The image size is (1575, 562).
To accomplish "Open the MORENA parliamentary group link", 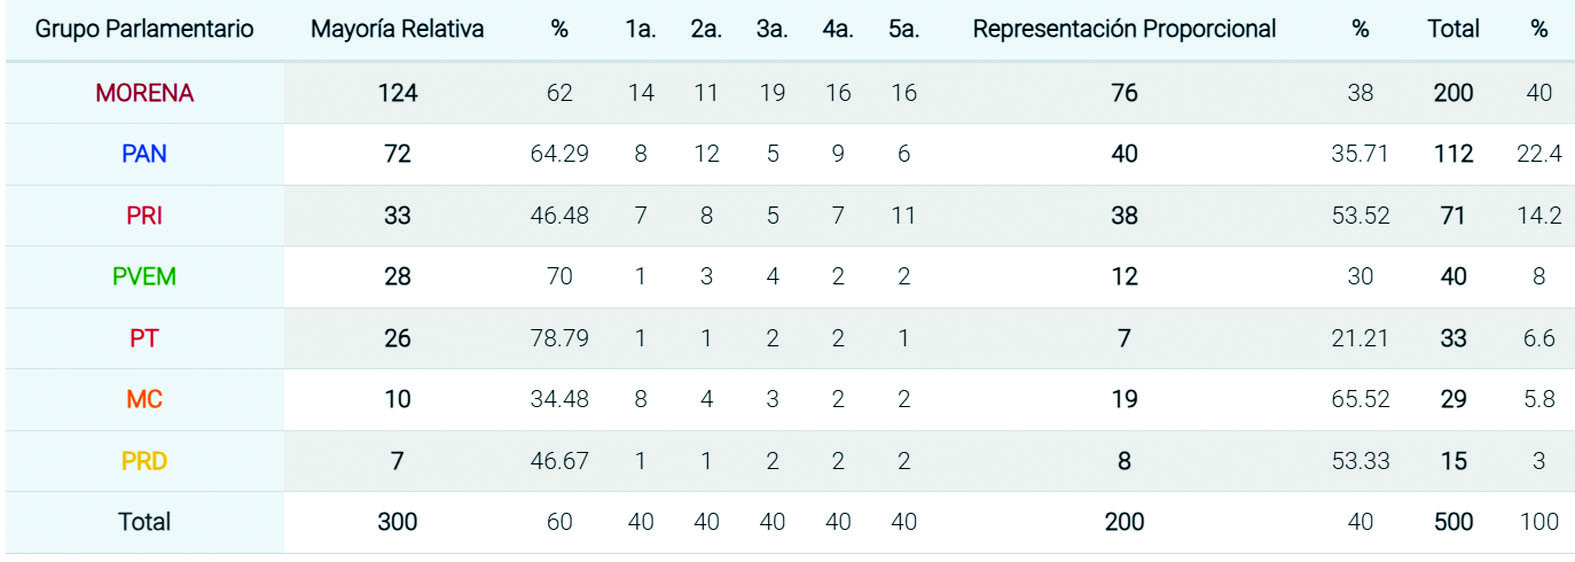I will tap(144, 93).
